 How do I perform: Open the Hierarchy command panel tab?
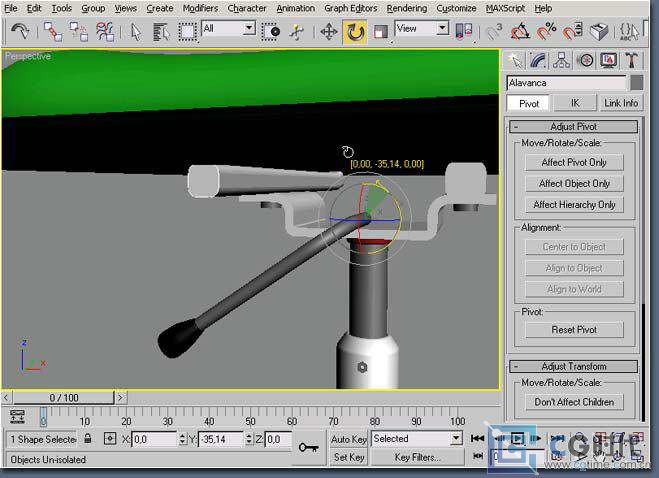point(561,61)
